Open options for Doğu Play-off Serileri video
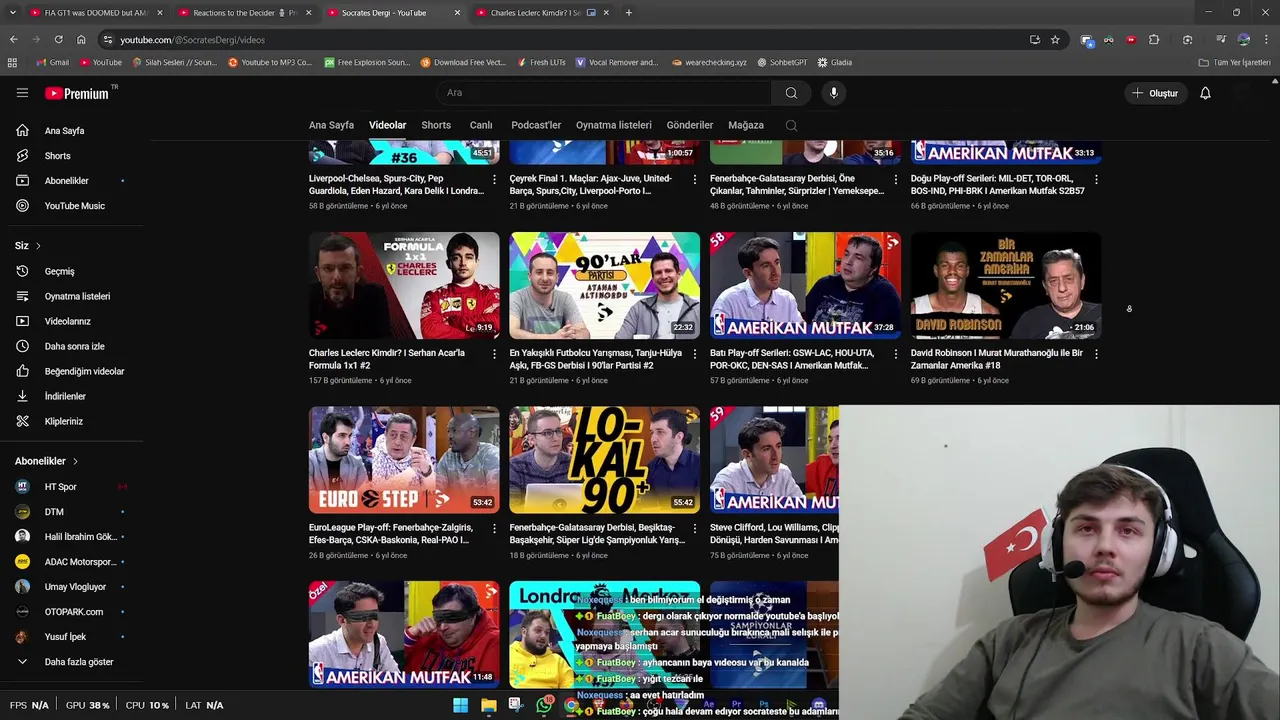The image size is (1280, 720). (1096, 180)
